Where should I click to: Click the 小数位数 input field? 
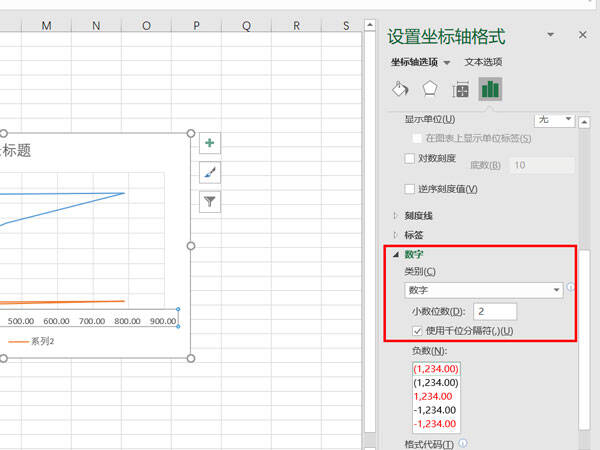pos(495,311)
